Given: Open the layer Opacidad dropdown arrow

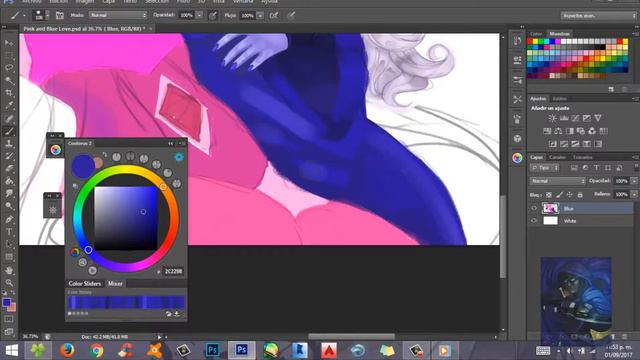Looking at the screenshot, I should pos(634,181).
